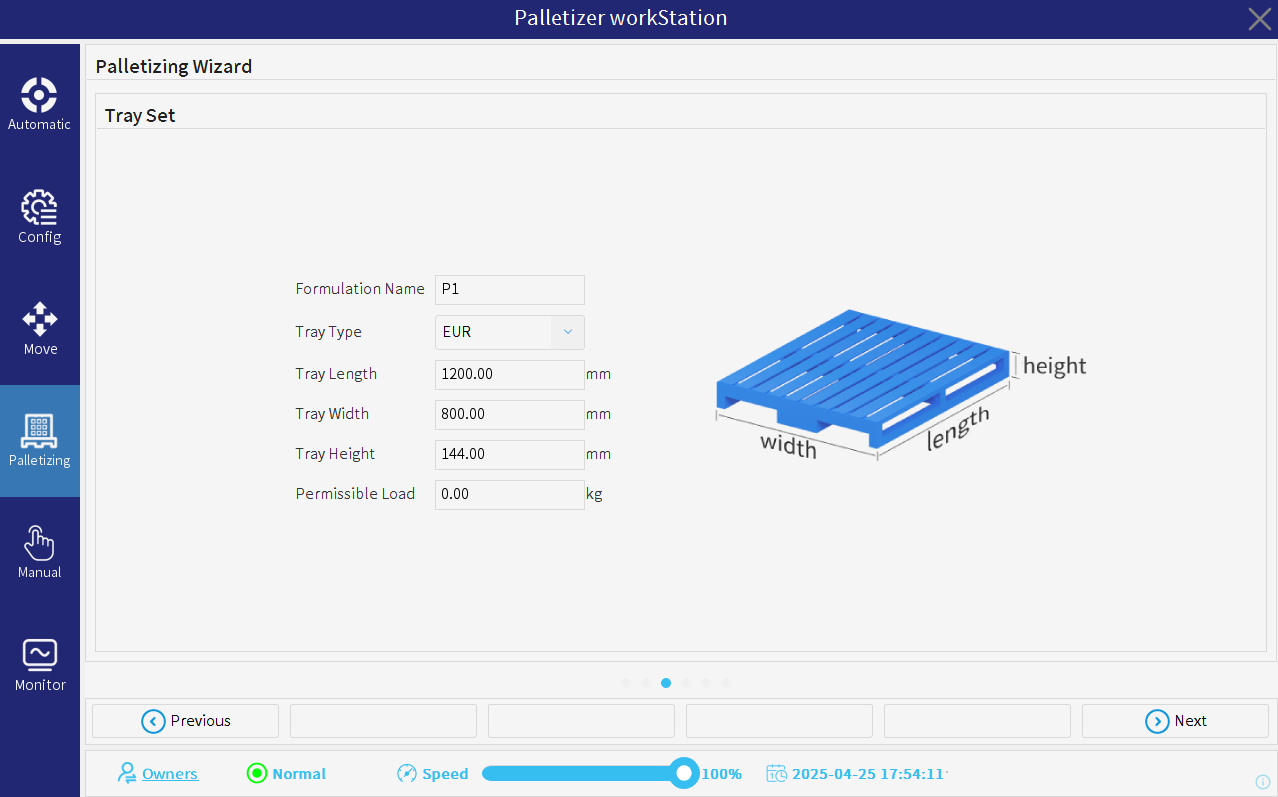Open the Manual hand-pointer section
This screenshot has height=797, width=1278.
tap(39, 553)
